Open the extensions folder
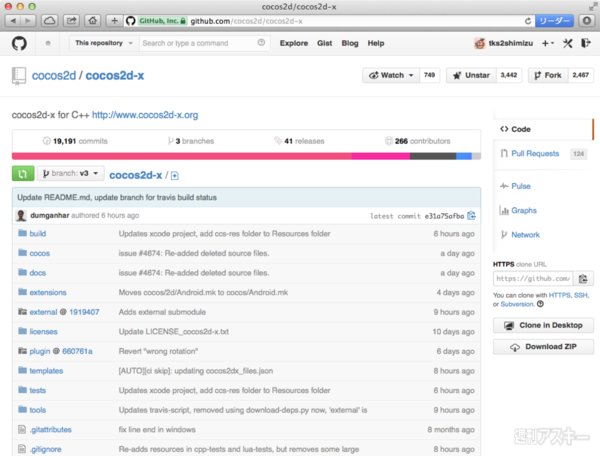Image resolution: width=600 pixels, height=456 pixels. pyautogui.click(x=48, y=292)
